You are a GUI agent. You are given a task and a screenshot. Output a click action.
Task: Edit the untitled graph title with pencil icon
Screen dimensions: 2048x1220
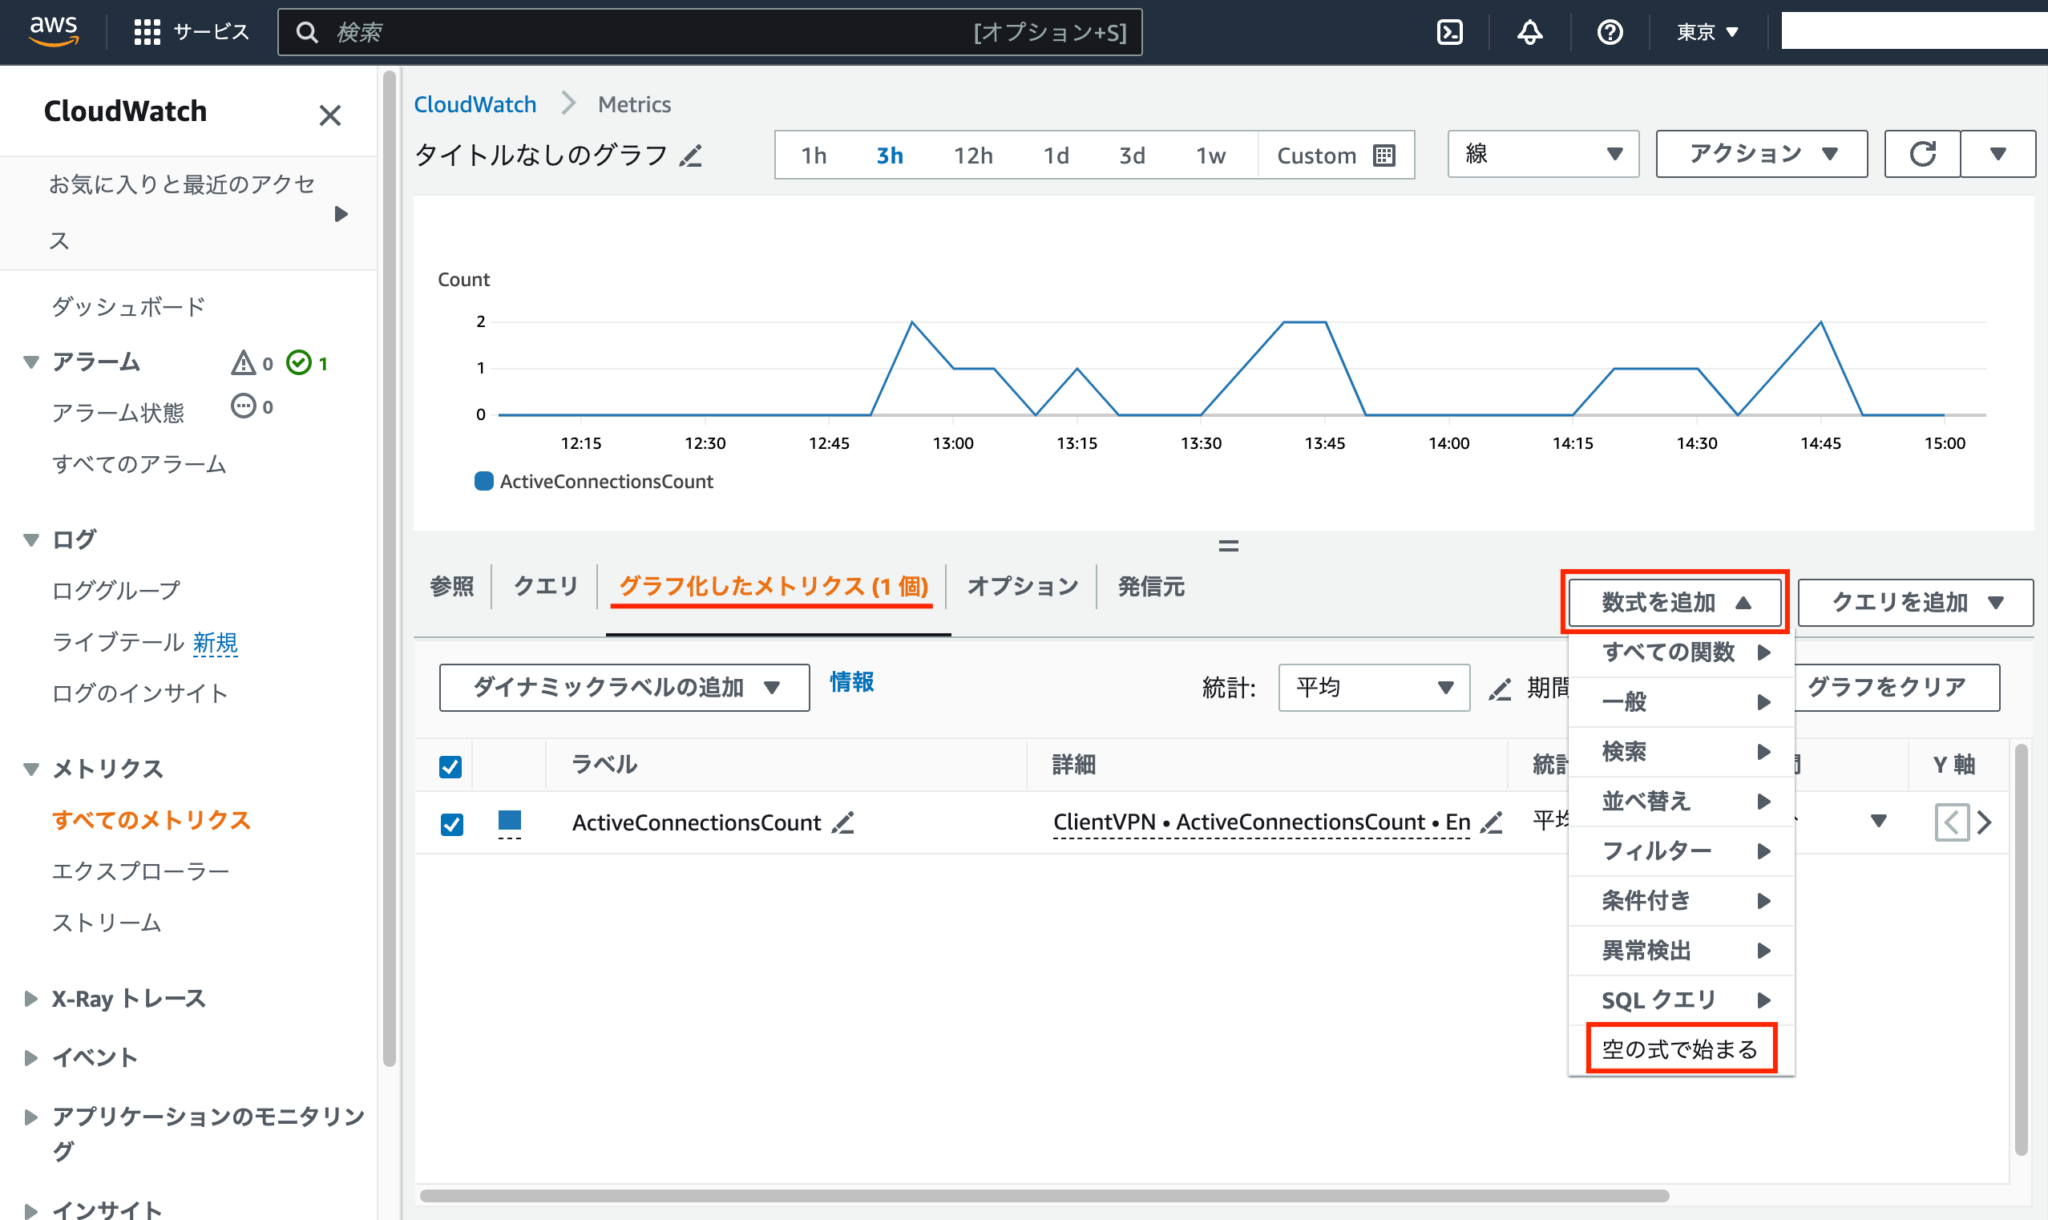(x=691, y=156)
